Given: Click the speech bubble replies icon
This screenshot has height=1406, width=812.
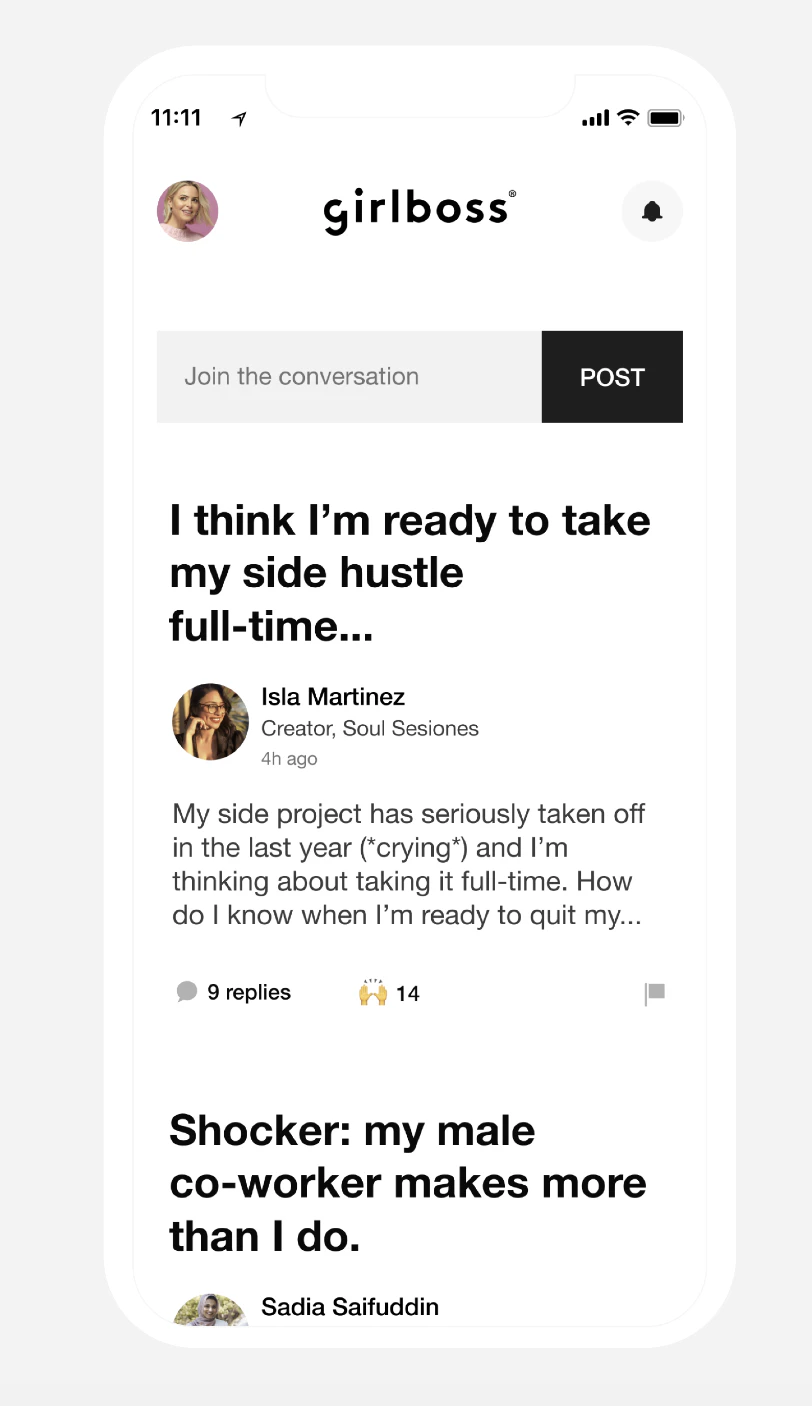Looking at the screenshot, I should coord(186,992).
